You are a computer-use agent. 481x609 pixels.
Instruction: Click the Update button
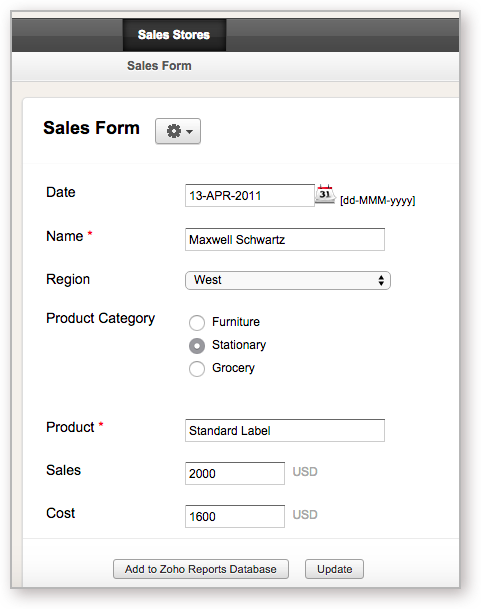pos(334,569)
